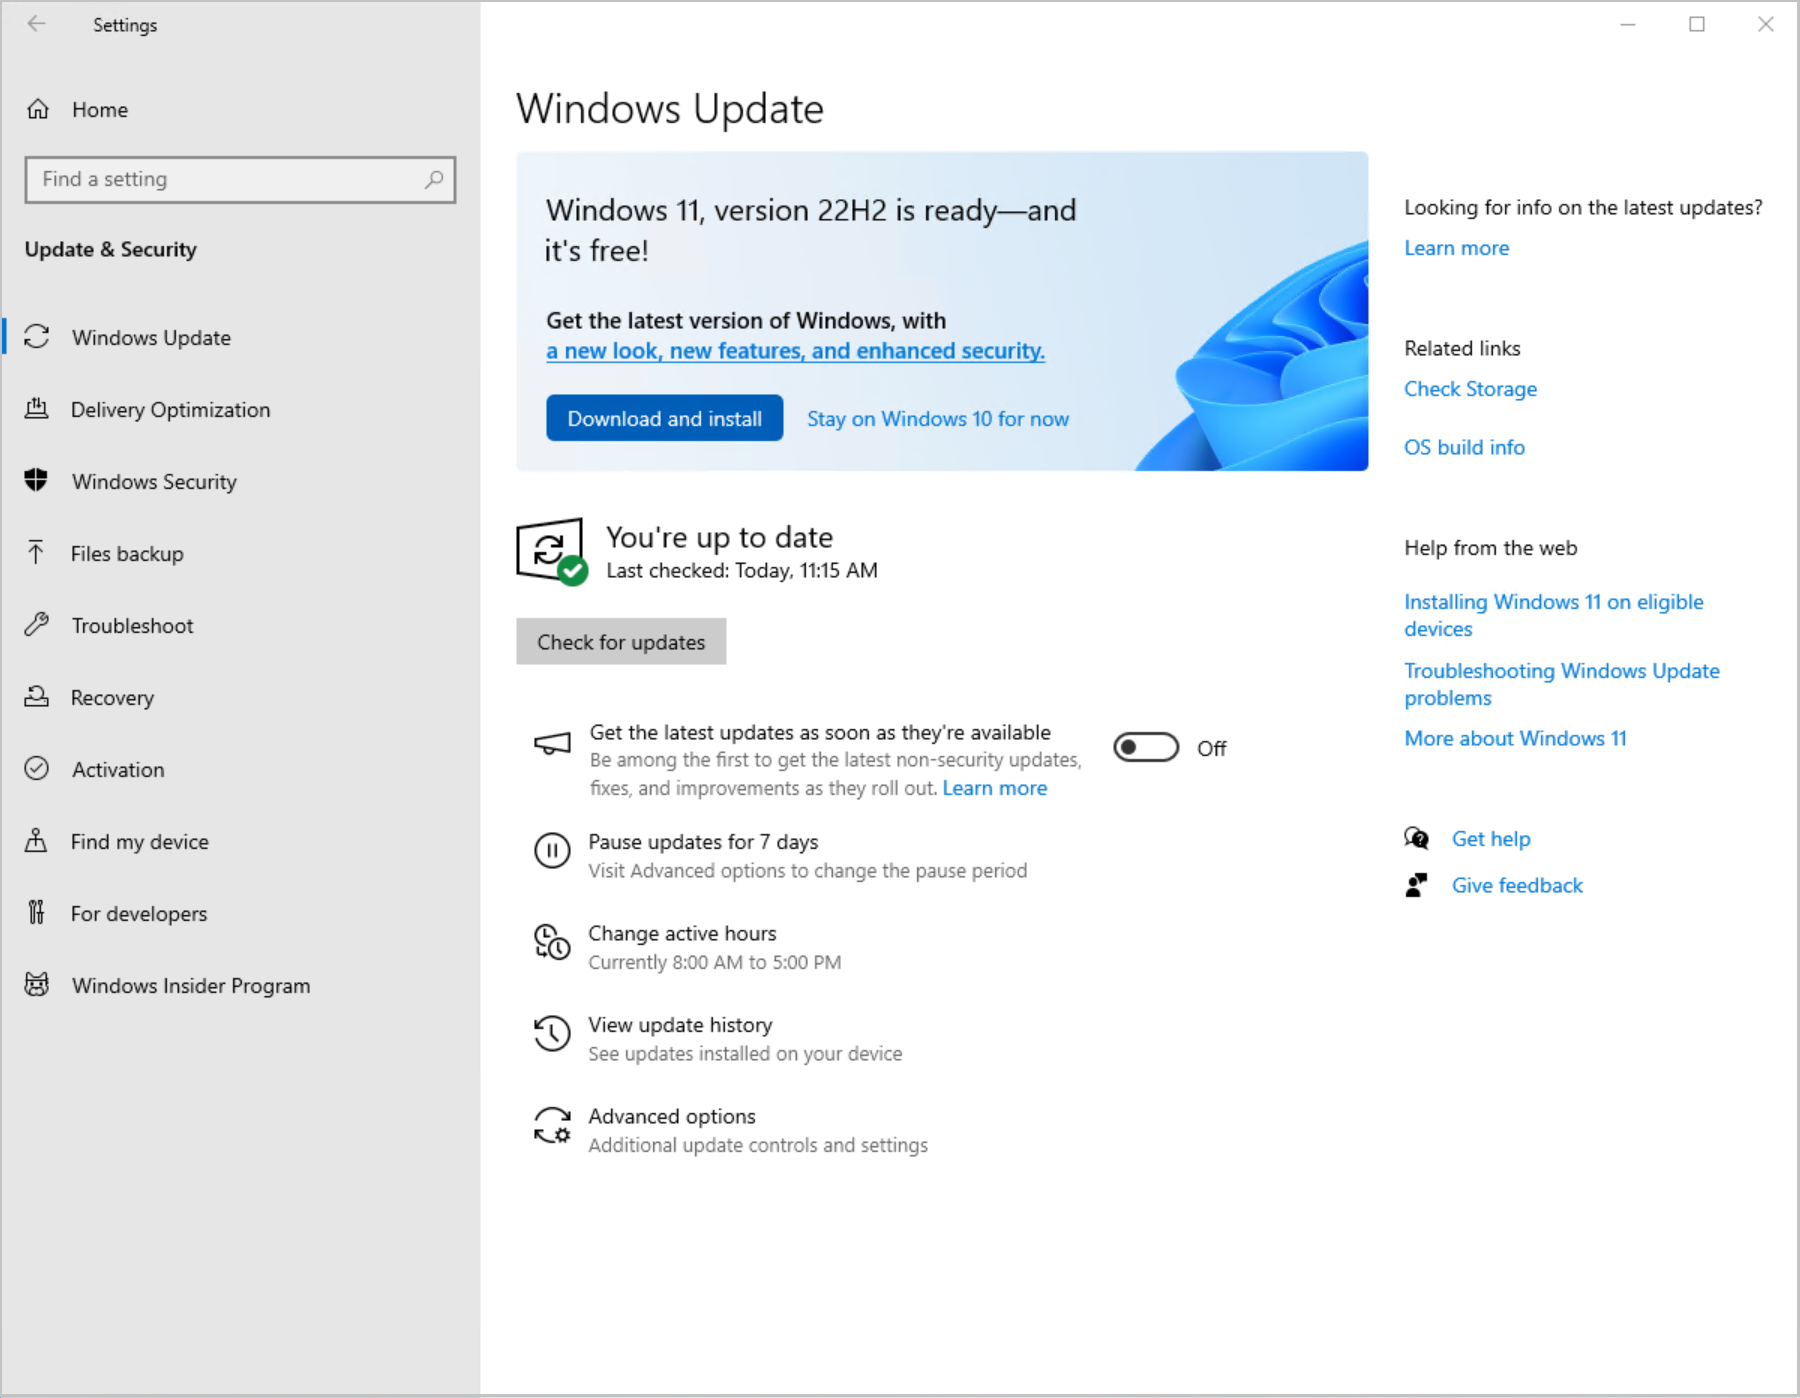The image size is (1800, 1398).
Task: Open Advanced options via its gear icon
Action: click(x=551, y=1126)
